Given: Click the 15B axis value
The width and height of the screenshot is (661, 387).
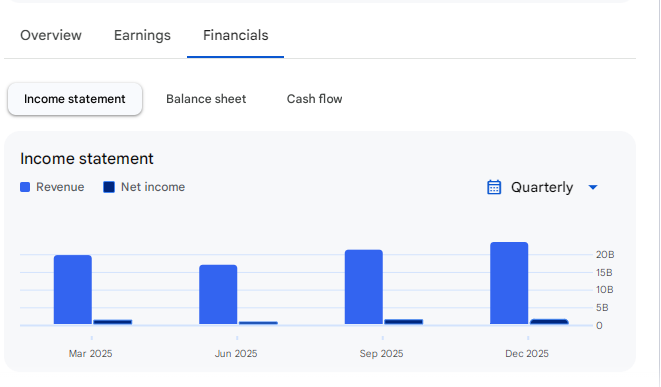Looking at the screenshot, I should coord(604,273).
